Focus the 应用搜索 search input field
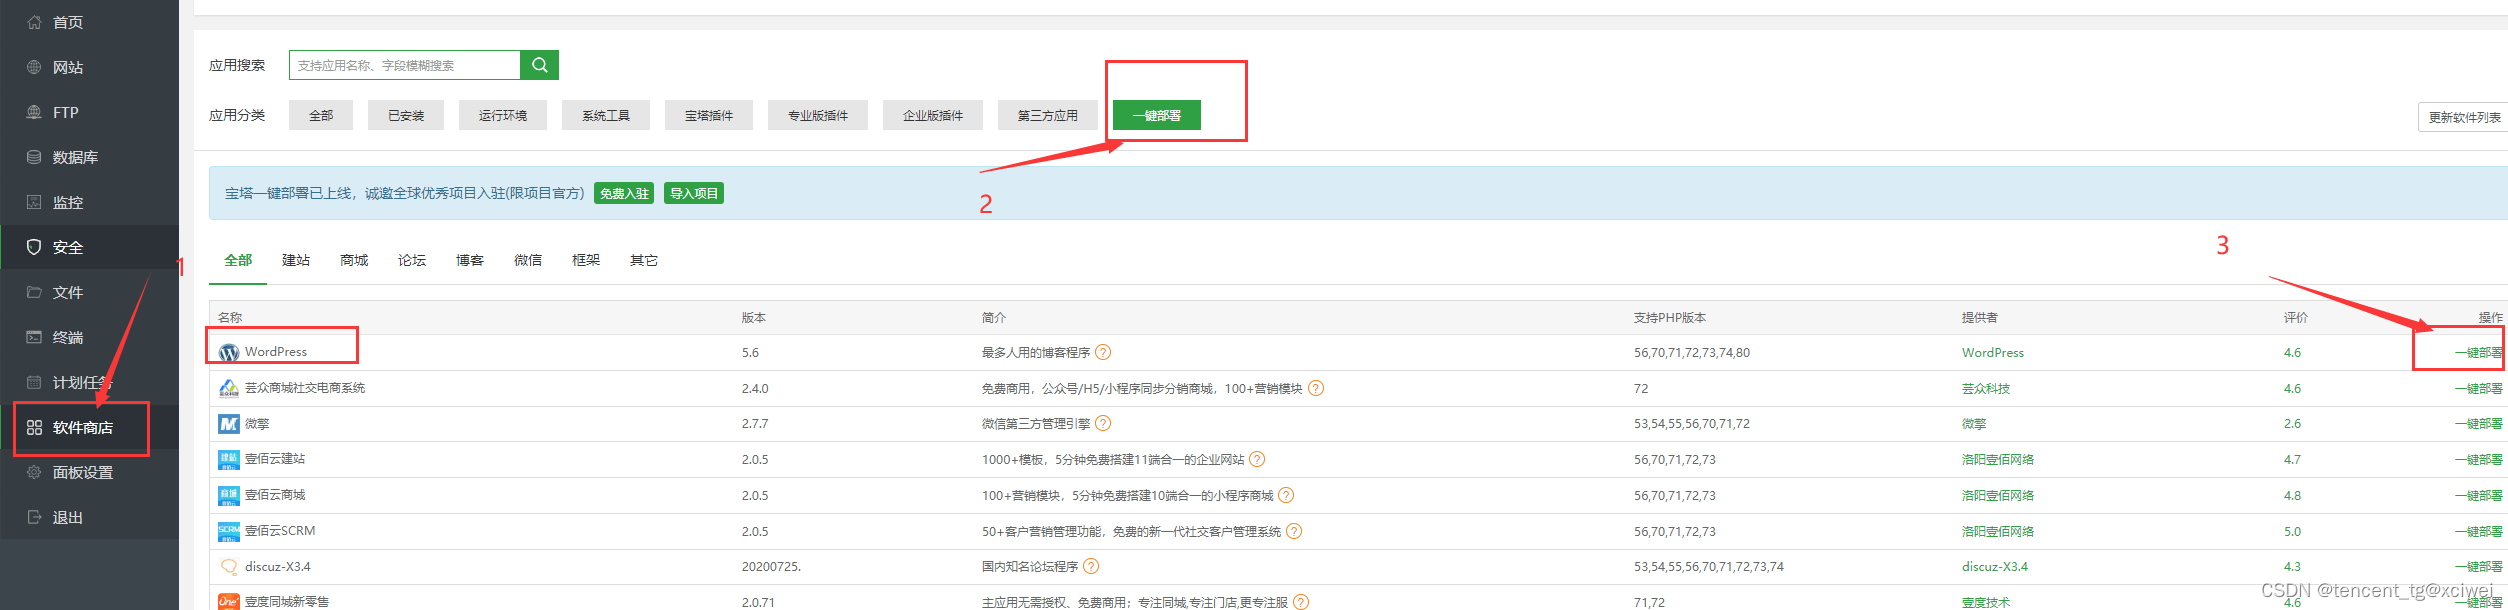The image size is (2508, 610). click(x=405, y=65)
